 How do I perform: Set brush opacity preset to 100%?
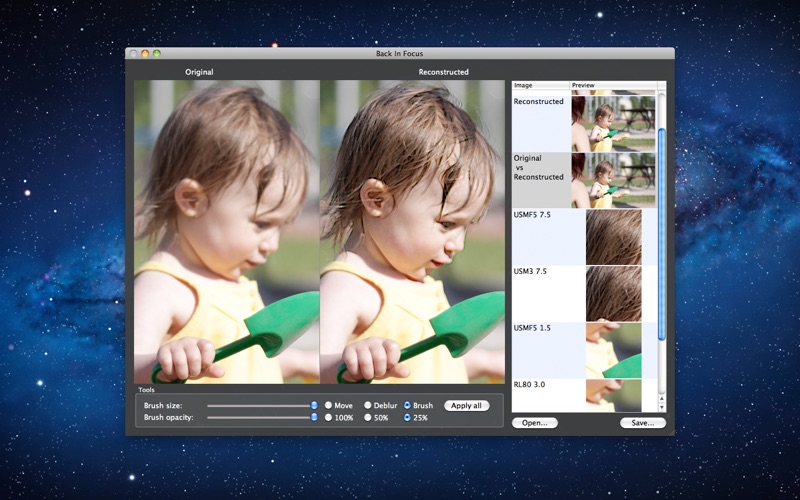point(327,417)
